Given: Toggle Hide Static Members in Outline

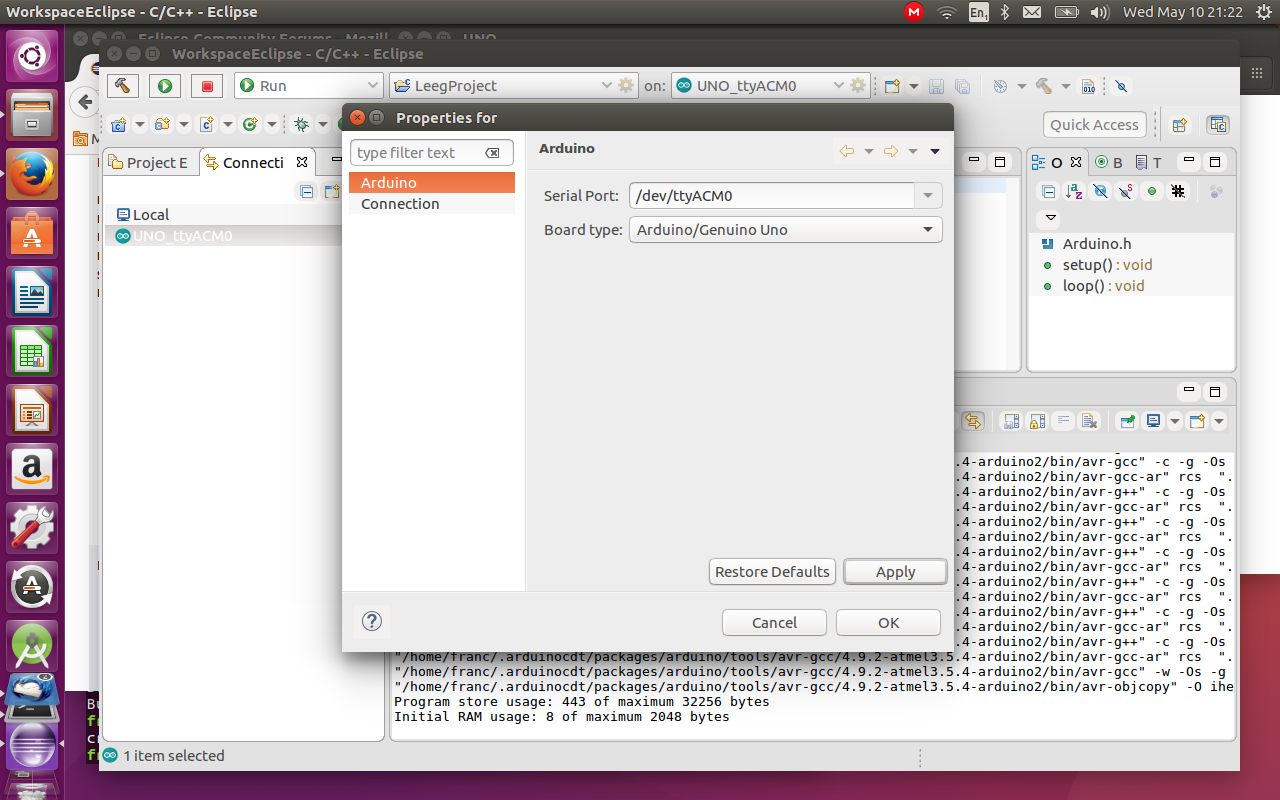Looking at the screenshot, I should (1126, 191).
